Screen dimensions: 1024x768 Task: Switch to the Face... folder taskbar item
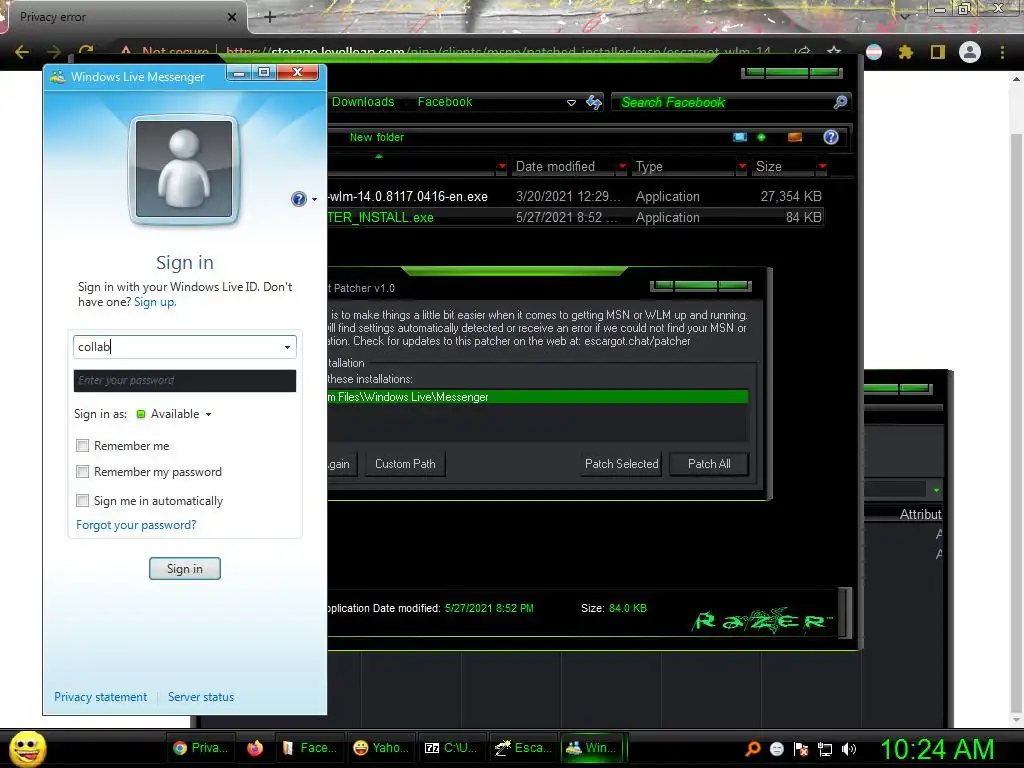tap(310, 748)
